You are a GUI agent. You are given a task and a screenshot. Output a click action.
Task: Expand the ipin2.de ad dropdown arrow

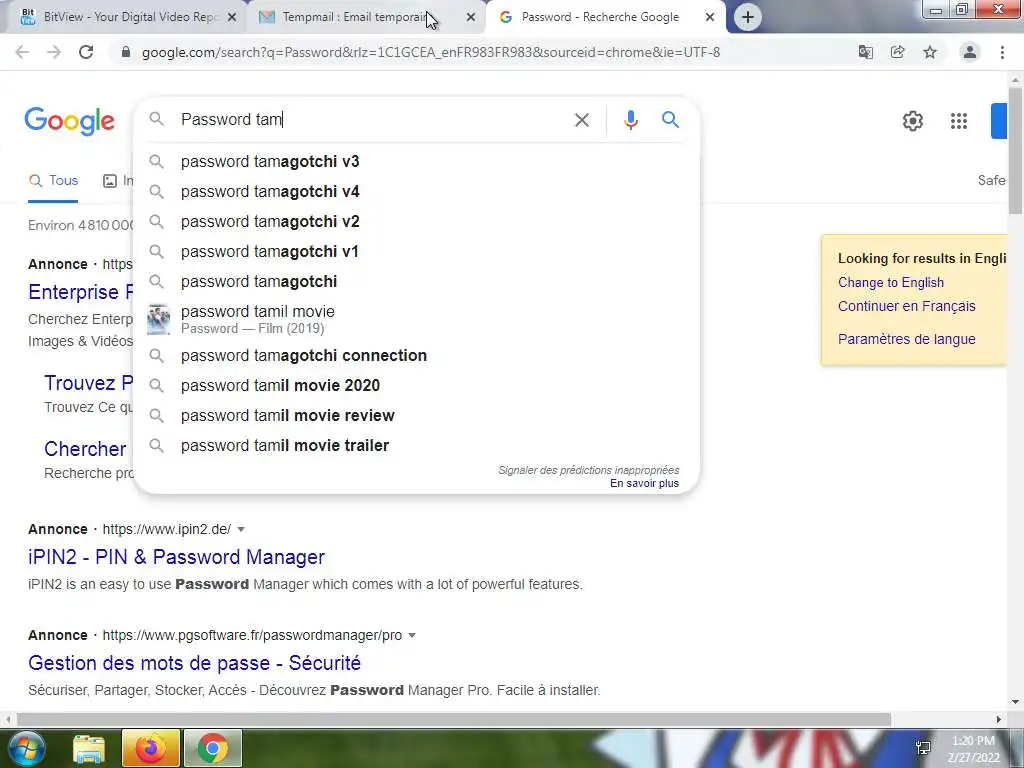(x=241, y=530)
